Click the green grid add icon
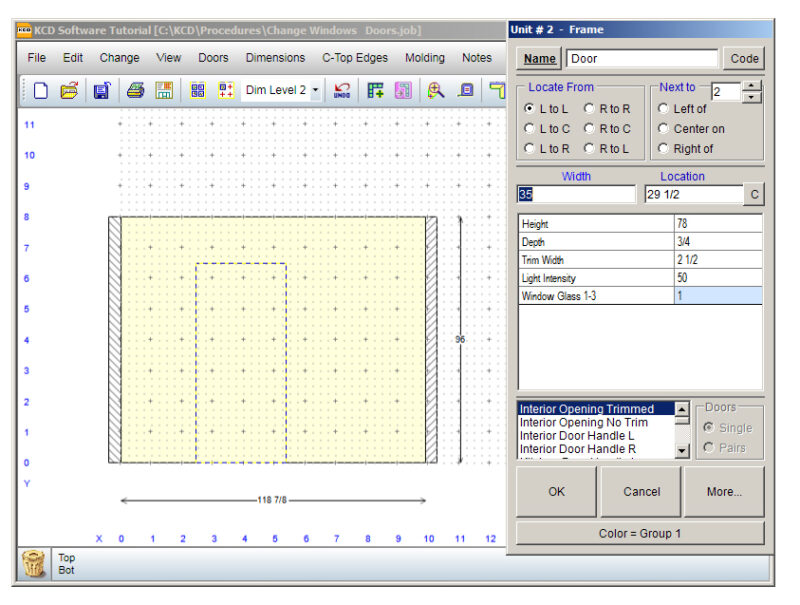The width and height of the screenshot is (800, 605). tap(375, 90)
